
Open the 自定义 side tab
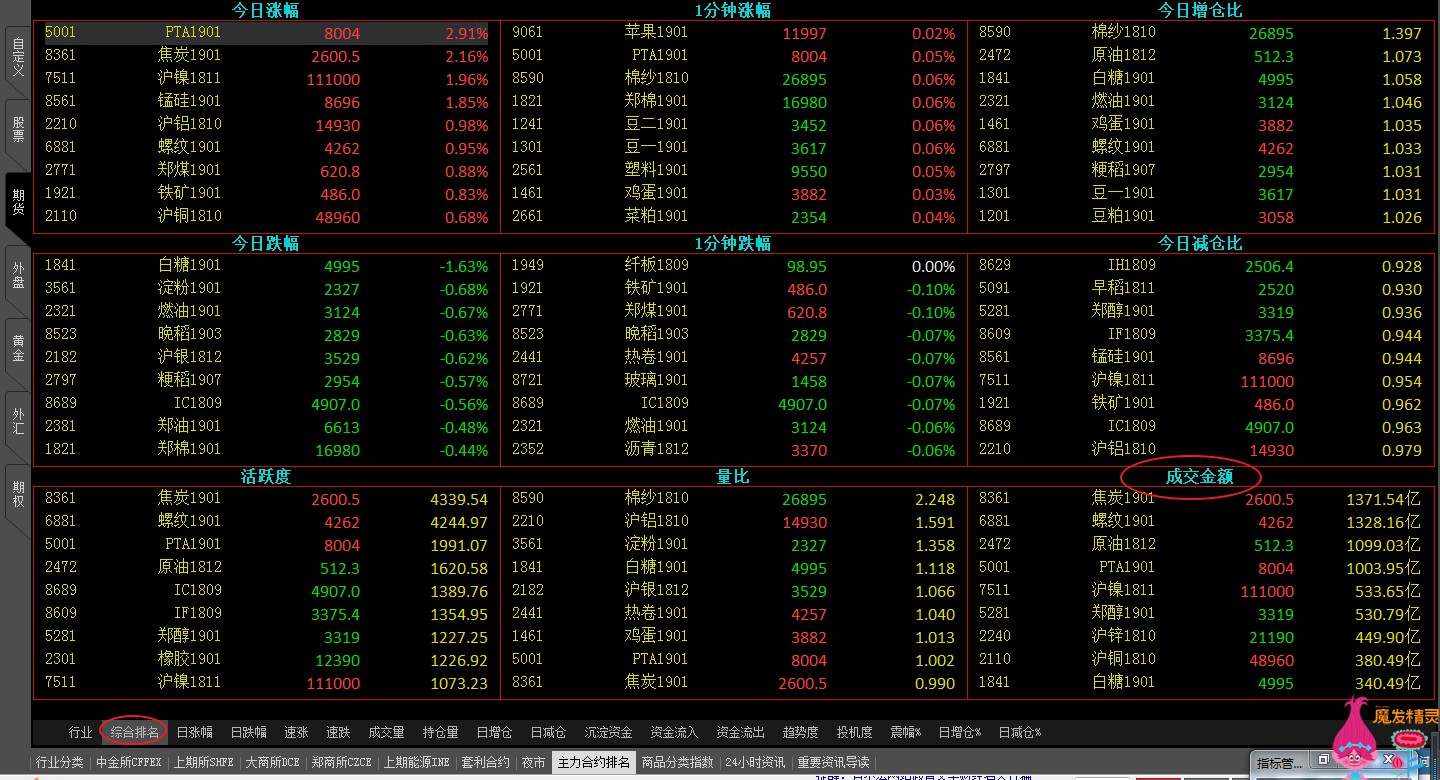click(17, 59)
